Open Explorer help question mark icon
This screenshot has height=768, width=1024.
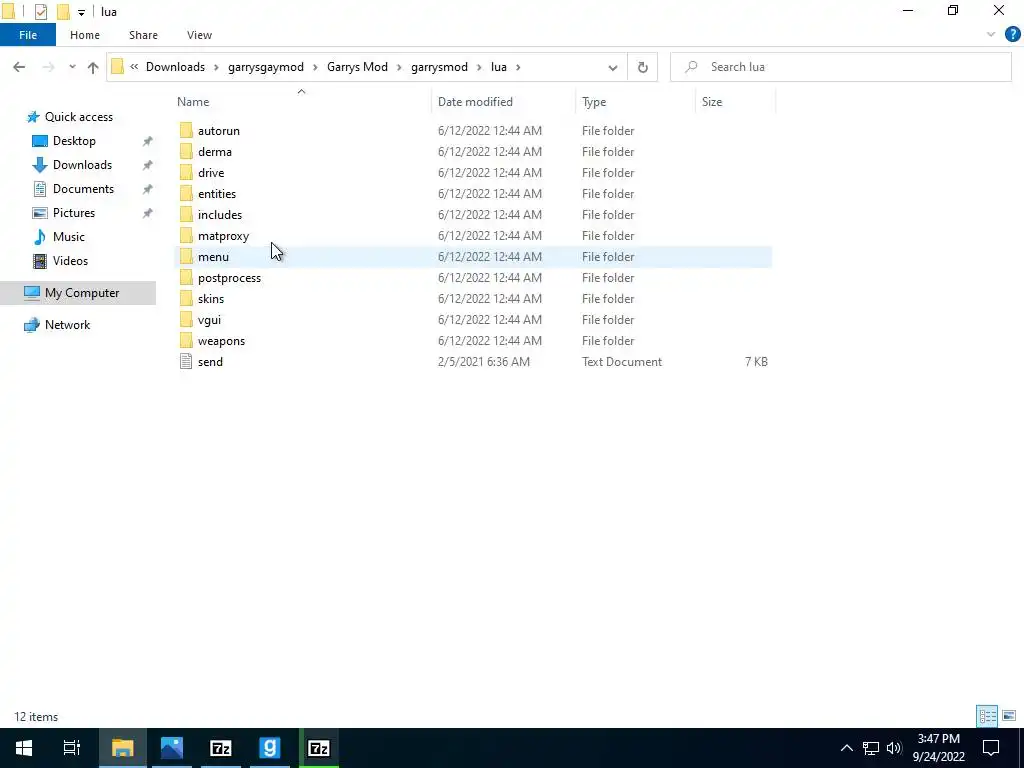(1012, 35)
